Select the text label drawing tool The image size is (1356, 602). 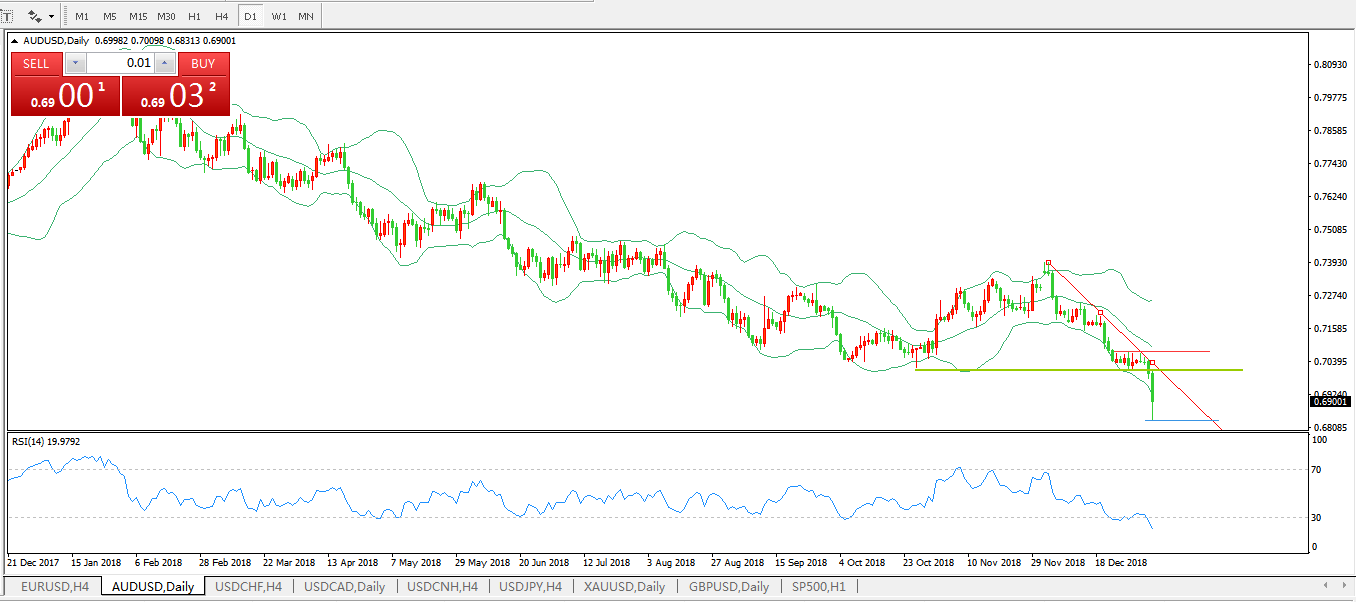click(x=6, y=16)
